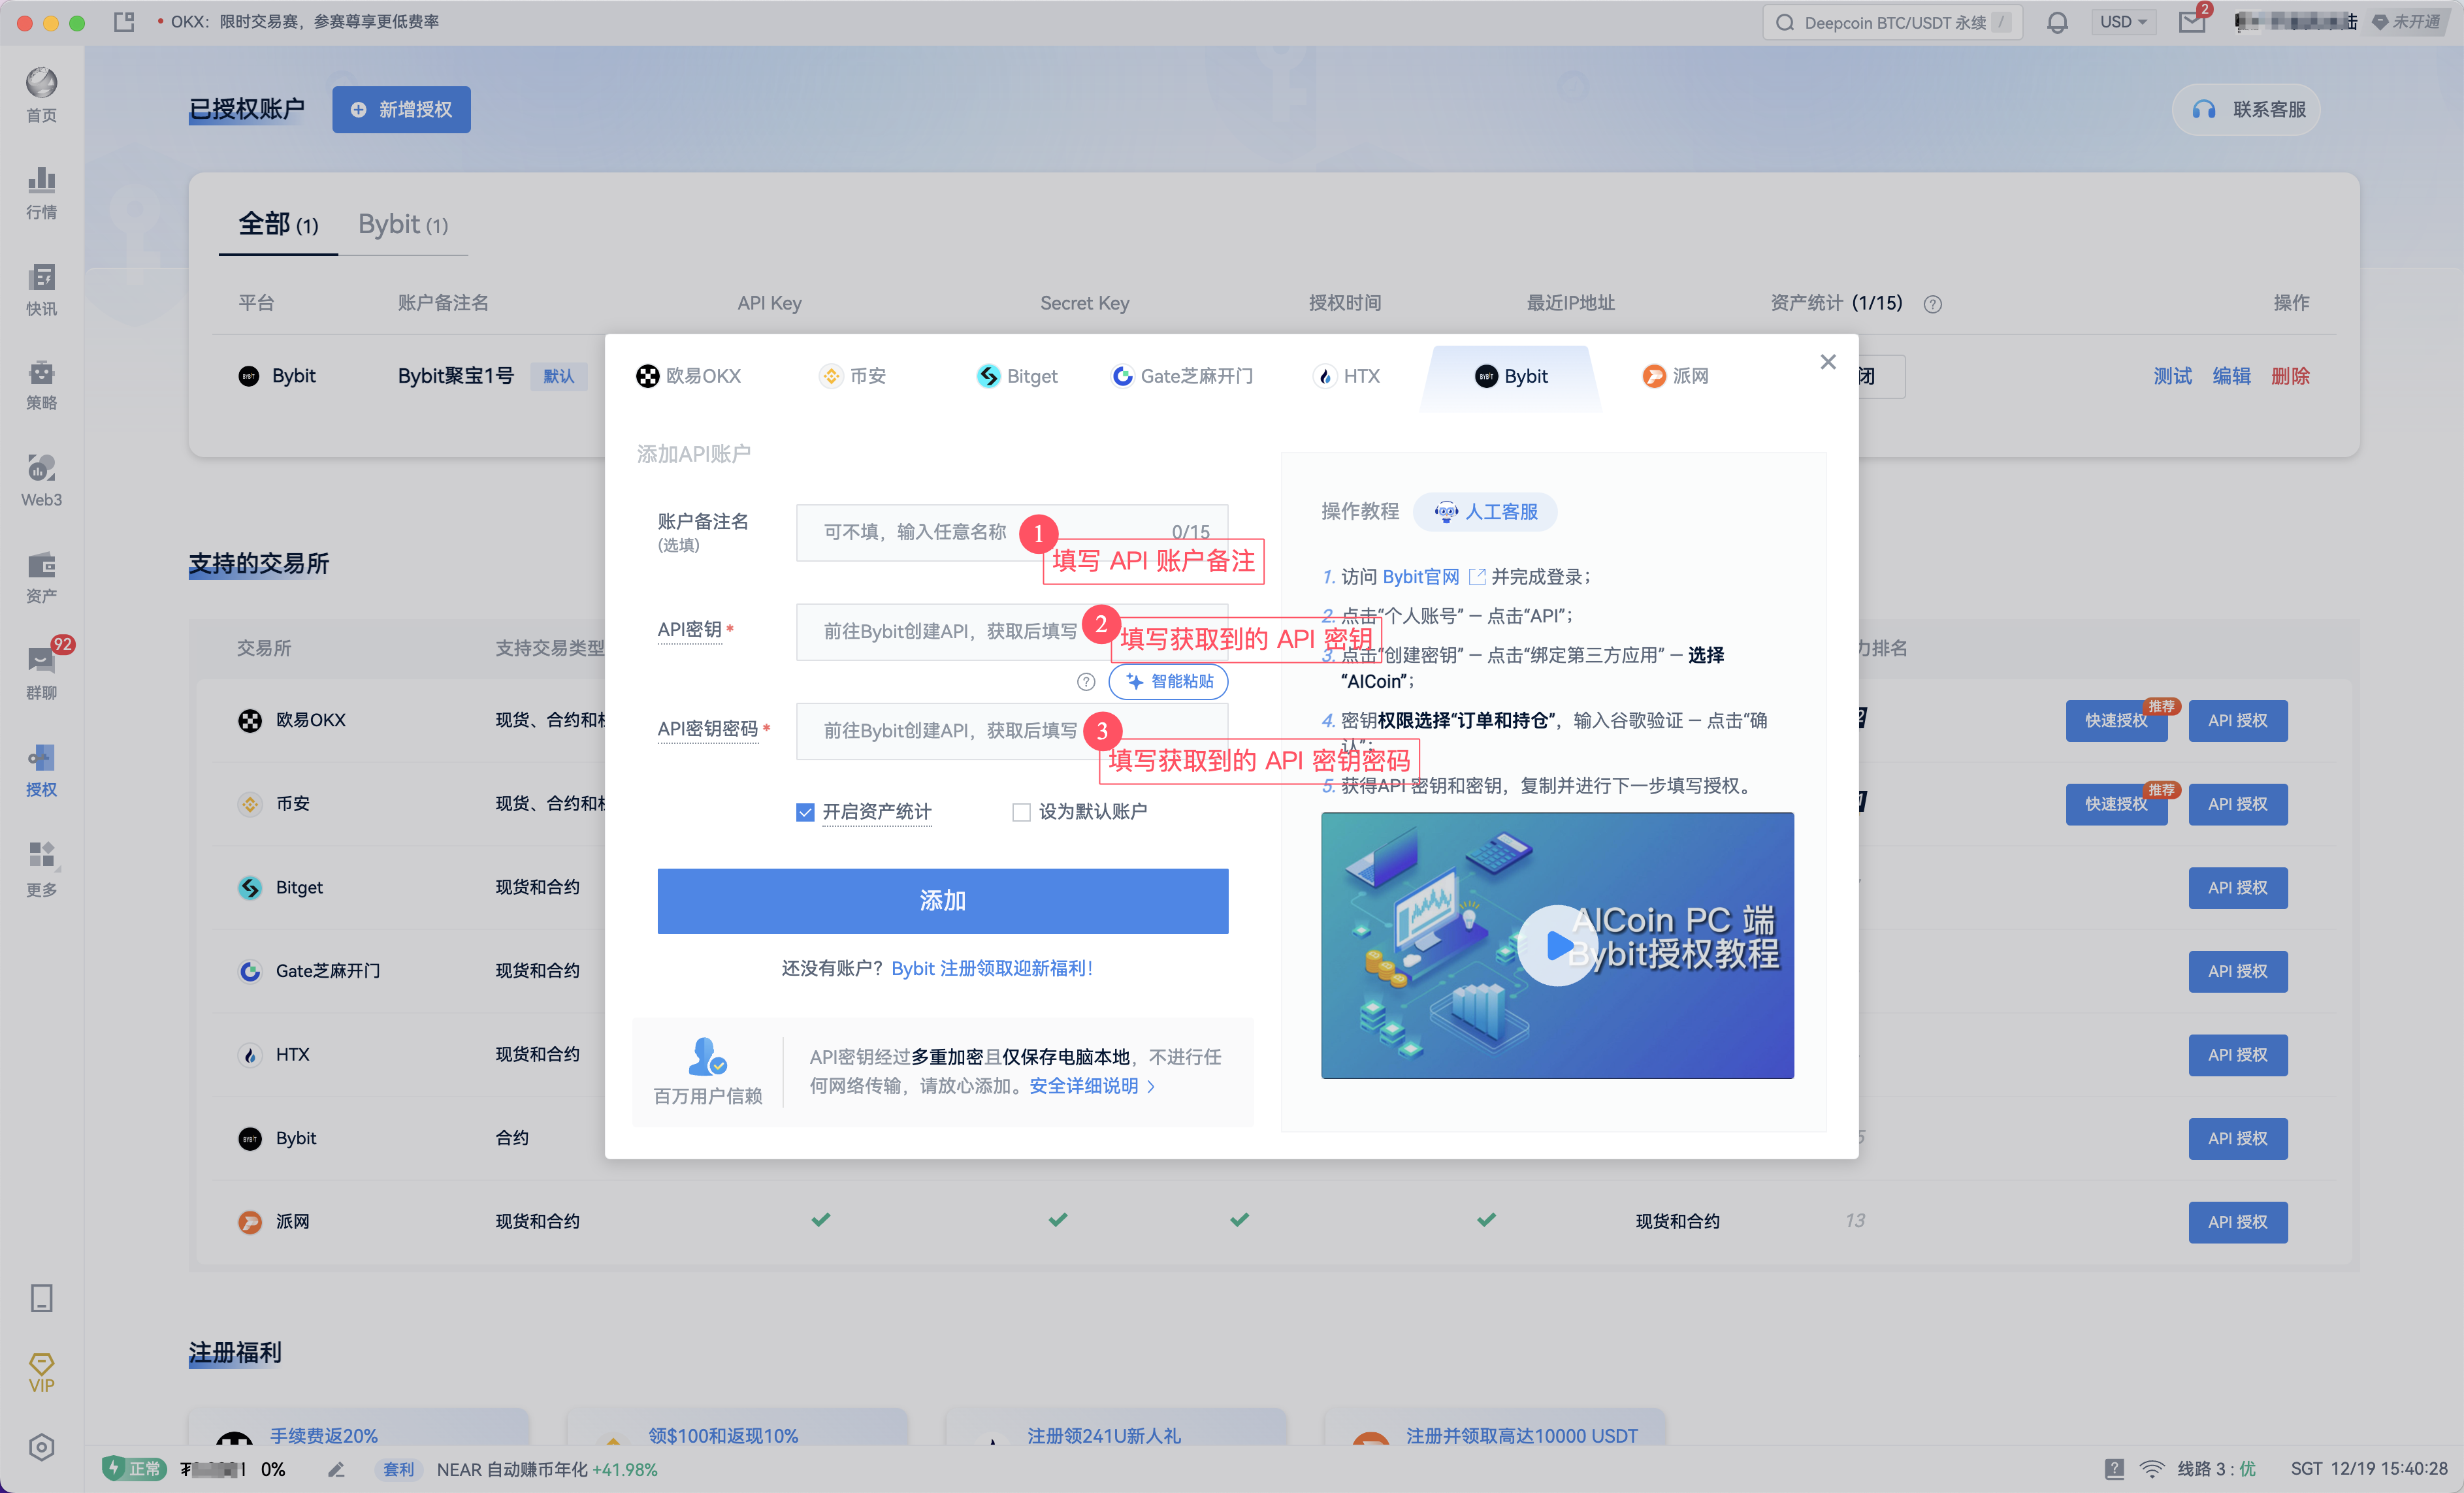Click API 授权 for HTX row

point(2237,1055)
